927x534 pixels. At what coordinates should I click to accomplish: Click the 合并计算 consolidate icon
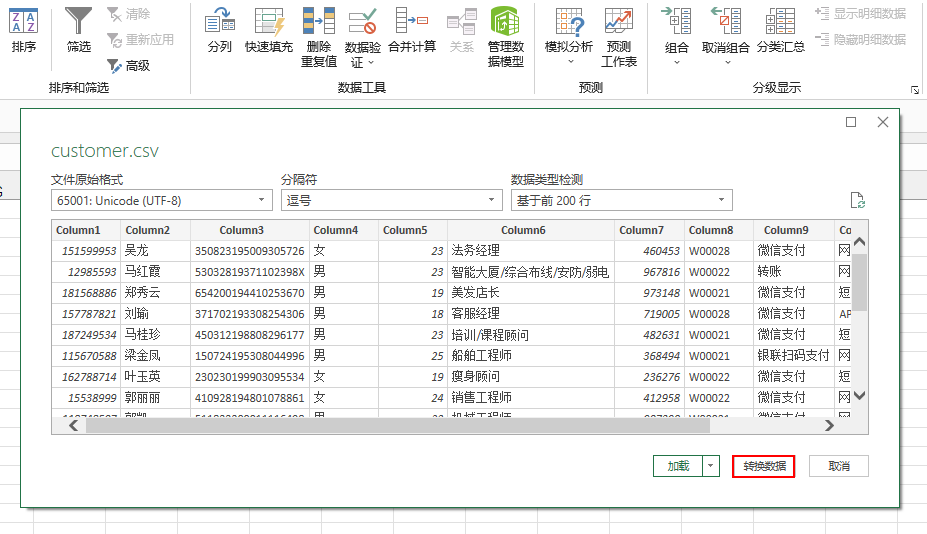412,21
